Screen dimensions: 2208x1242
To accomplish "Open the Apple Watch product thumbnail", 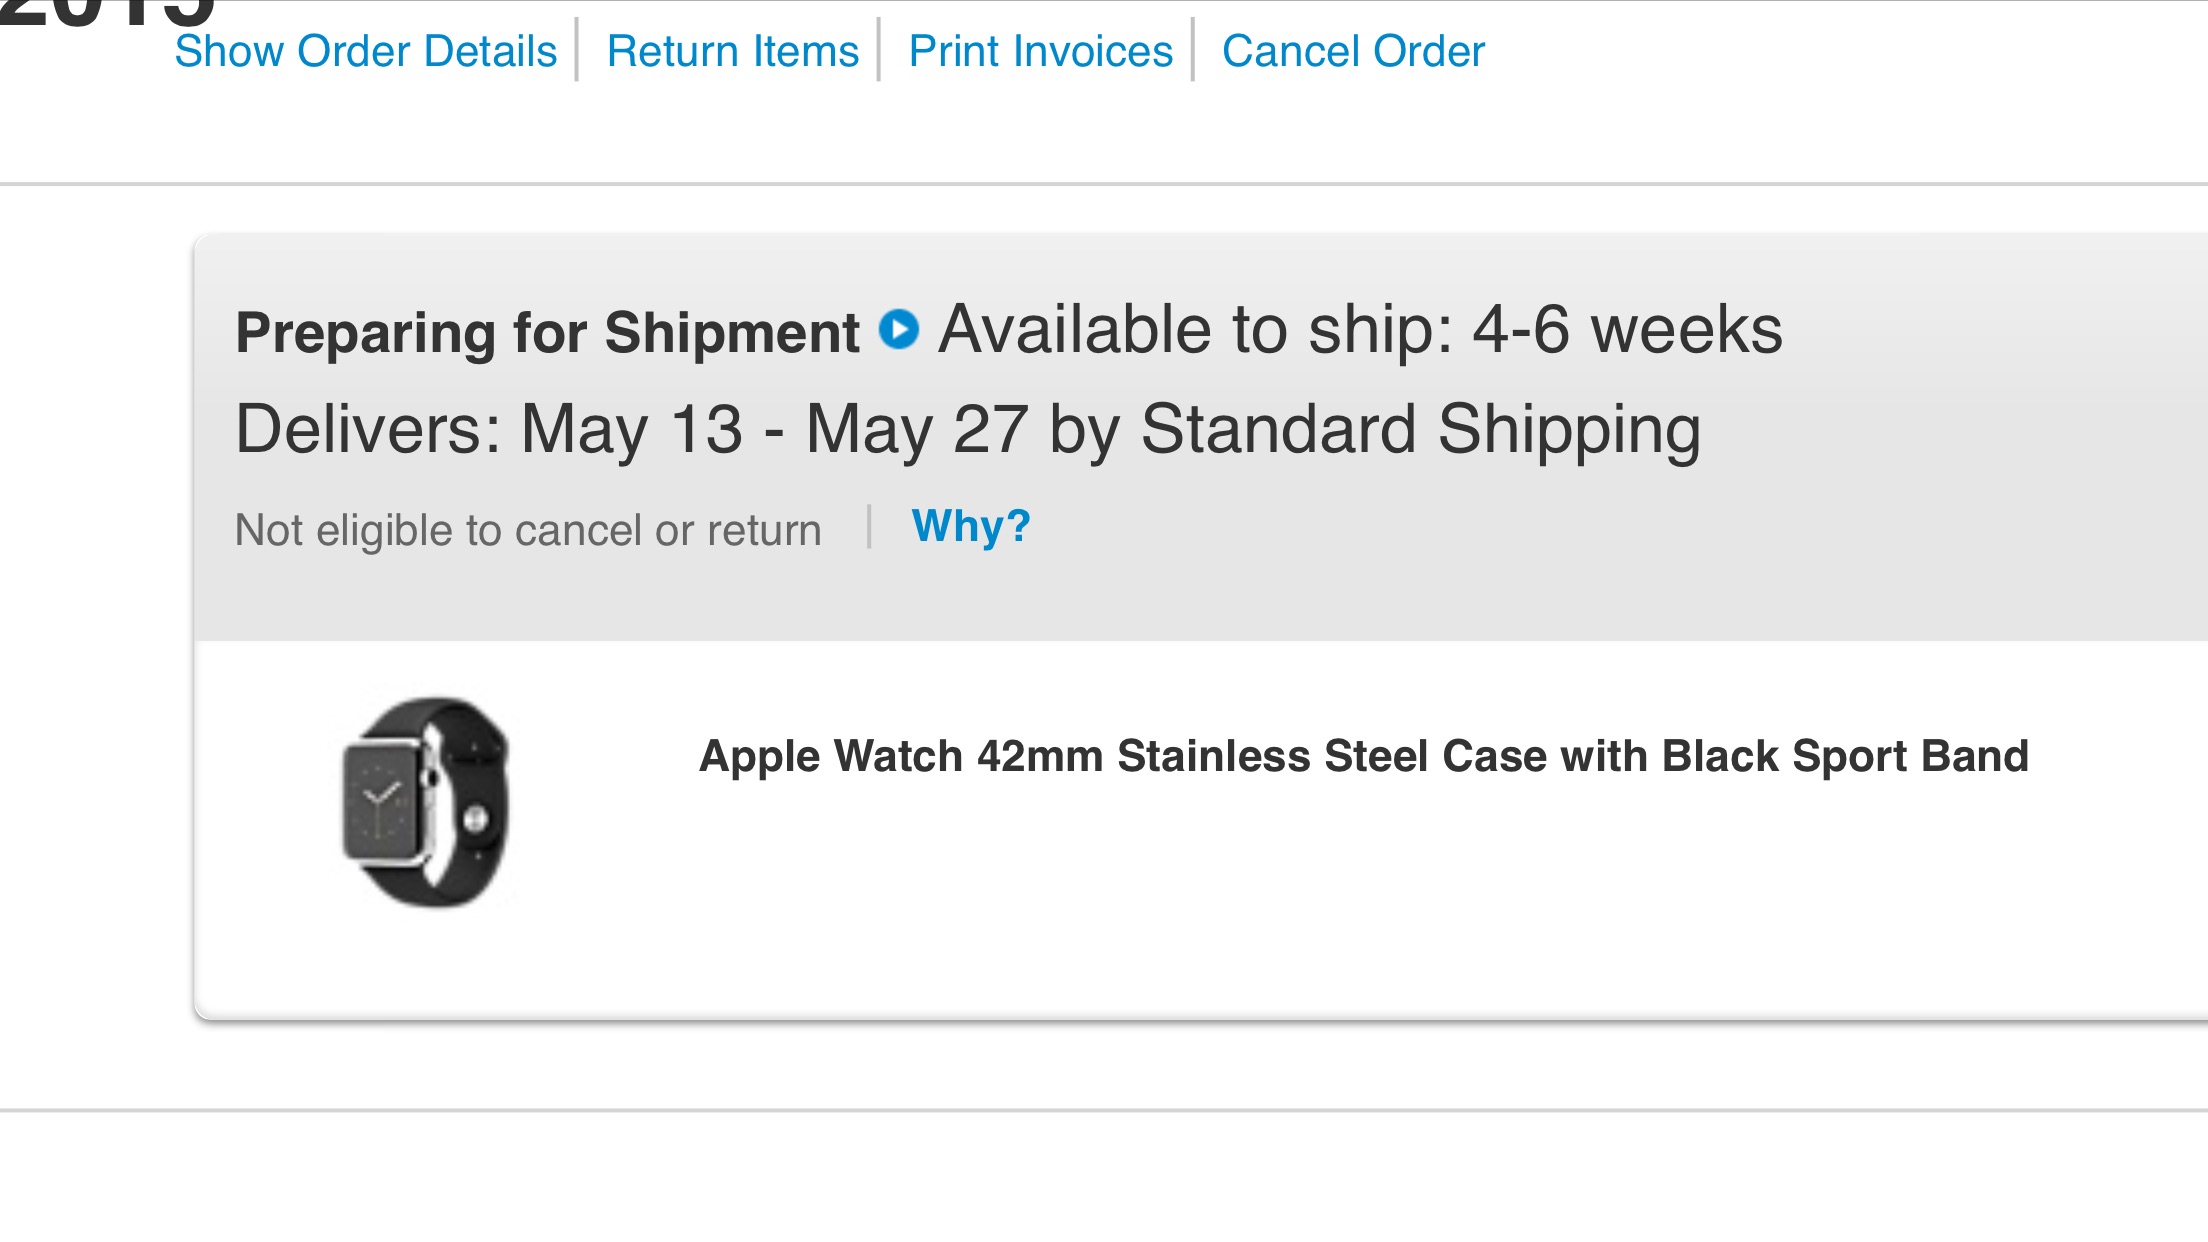I will tap(426, 802).
